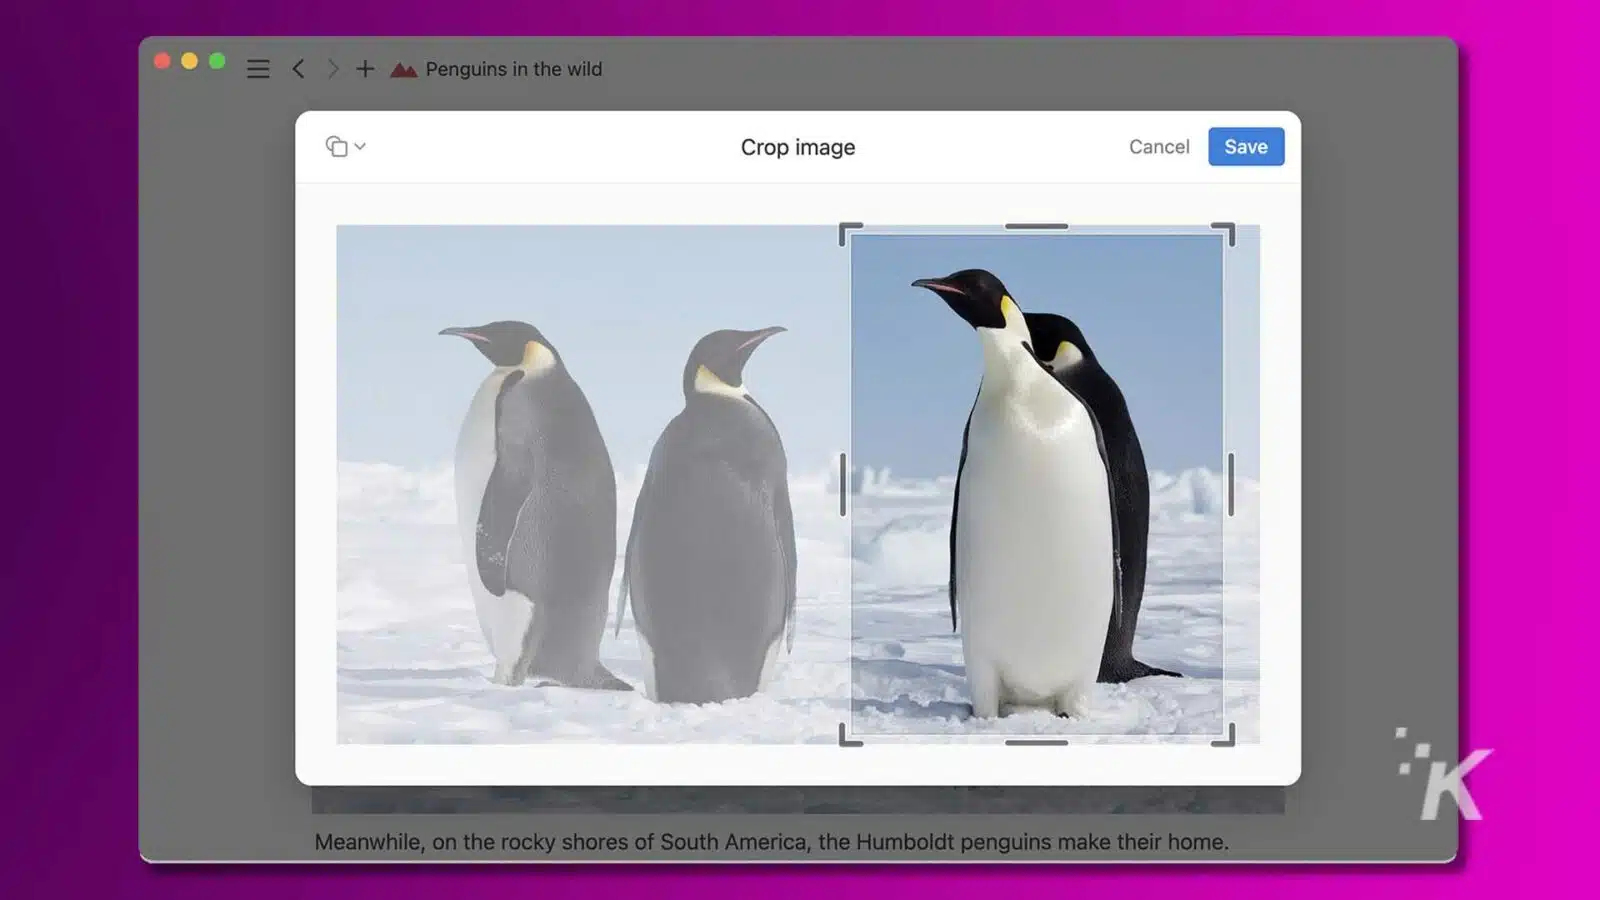Open the crop preset dropdown chevron
Viewport: 1600px width, 900px height.
coord(359,147)
